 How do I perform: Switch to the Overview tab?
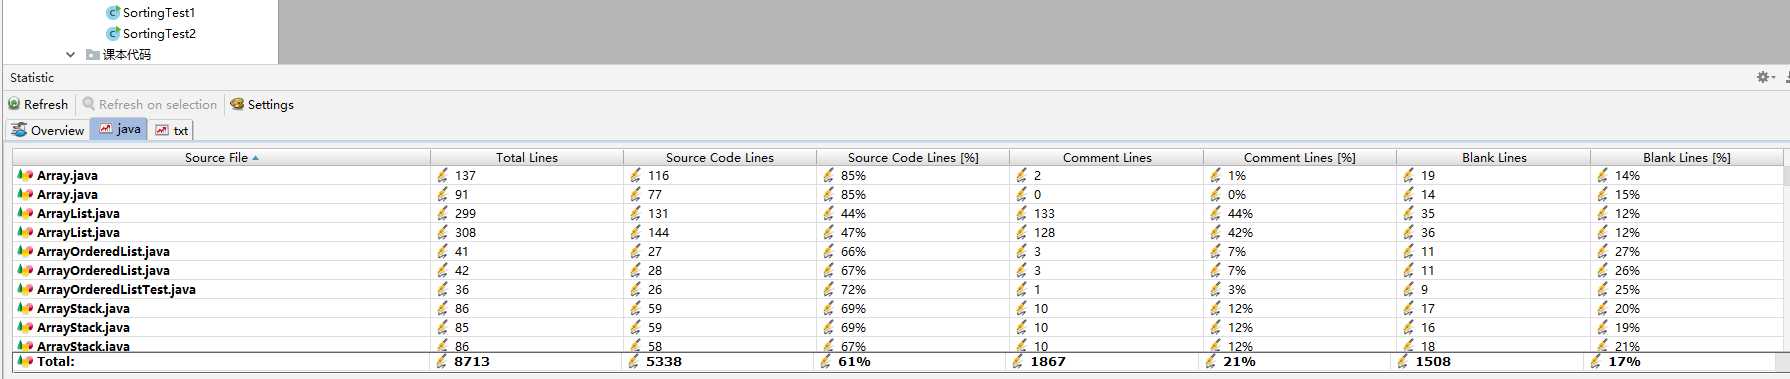48,130
